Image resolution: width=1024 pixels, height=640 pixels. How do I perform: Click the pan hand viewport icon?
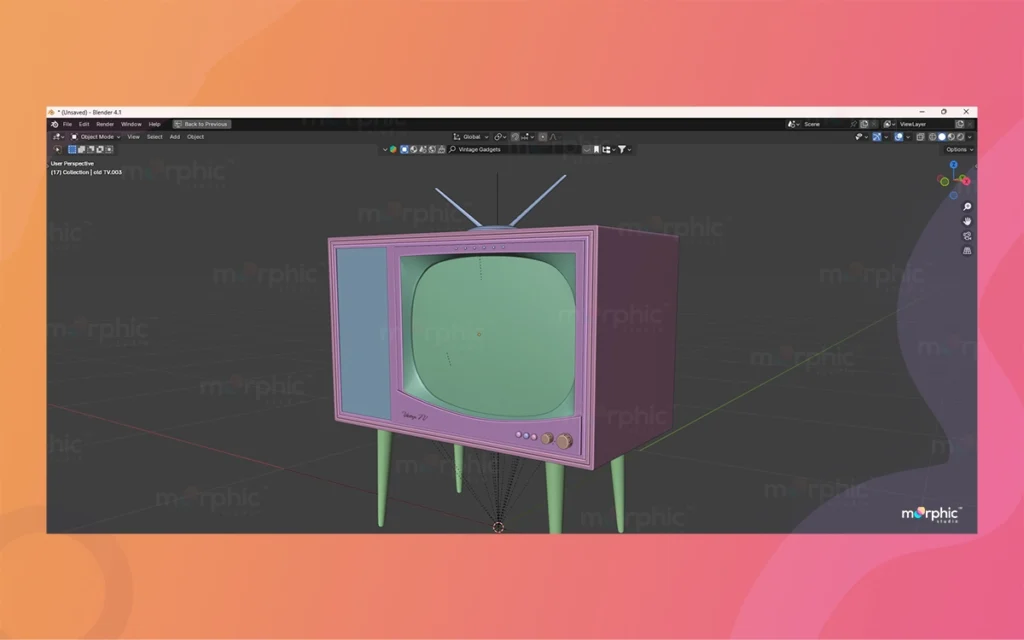(x=967, y=221)
